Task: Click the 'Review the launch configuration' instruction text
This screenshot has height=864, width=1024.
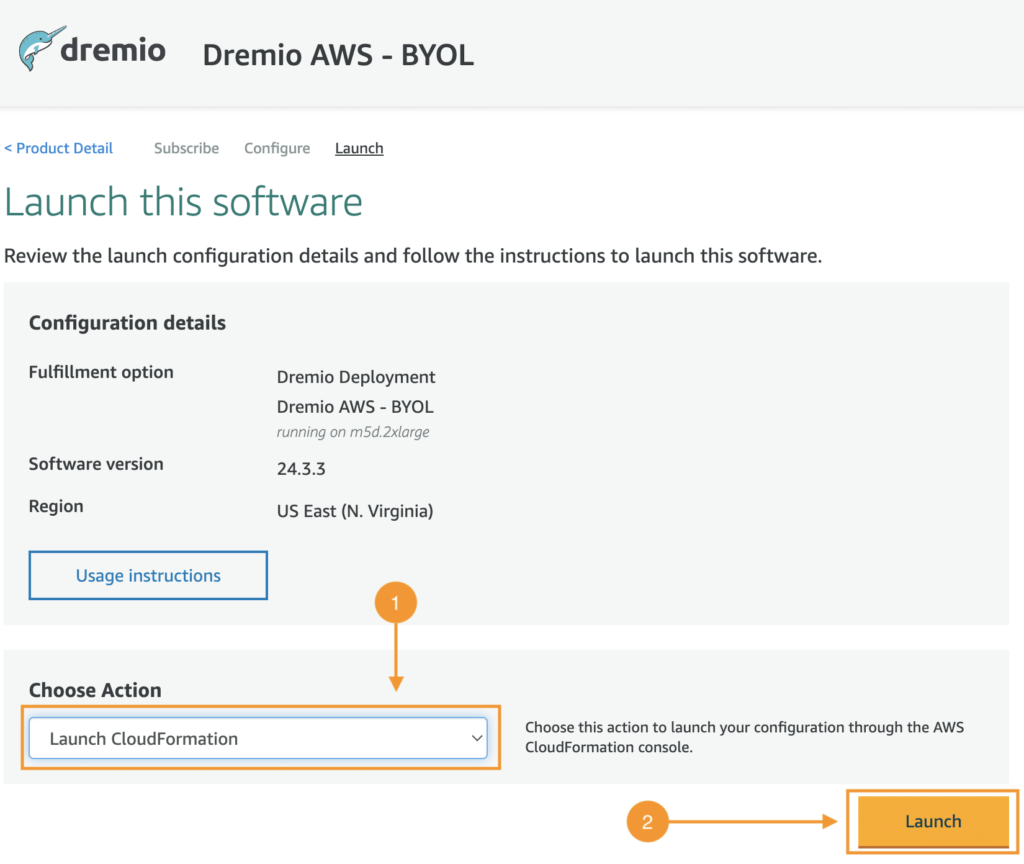Action: tap(413, 255)
